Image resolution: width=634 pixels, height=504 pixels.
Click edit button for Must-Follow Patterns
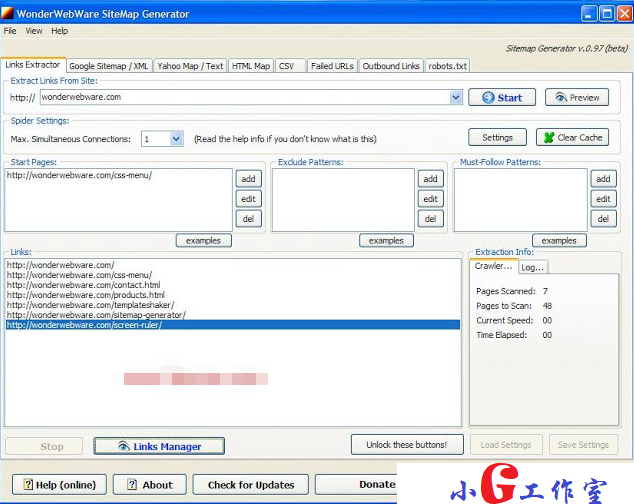[603, 199]
